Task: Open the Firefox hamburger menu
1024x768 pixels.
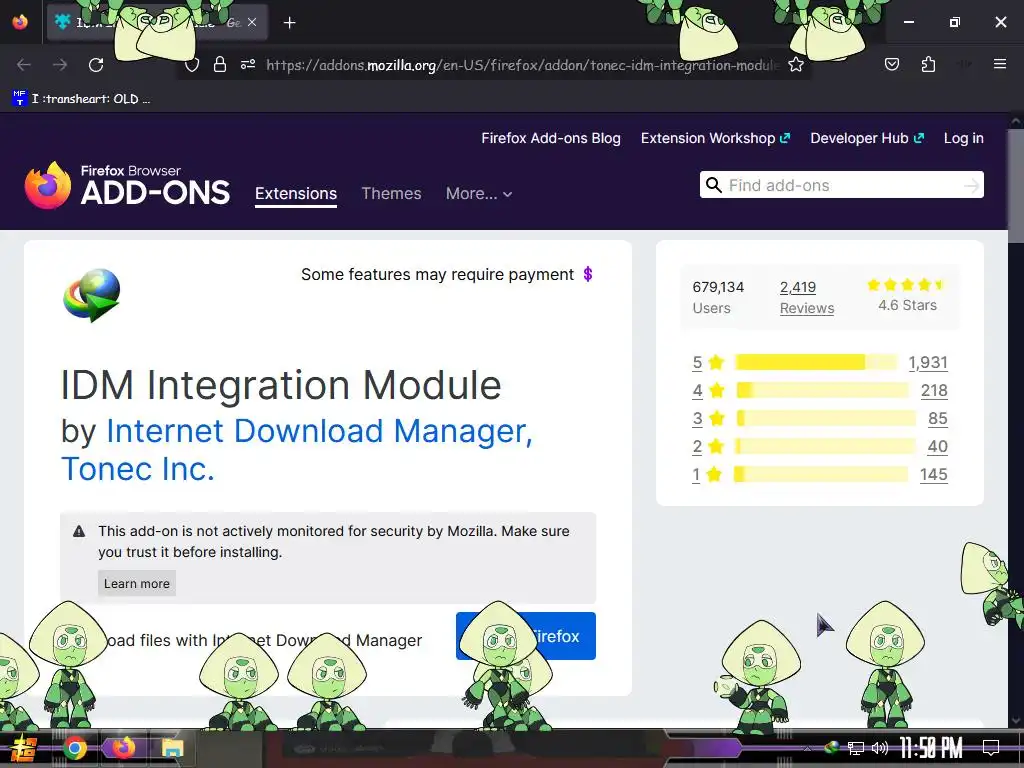Action: click(999, 64)
